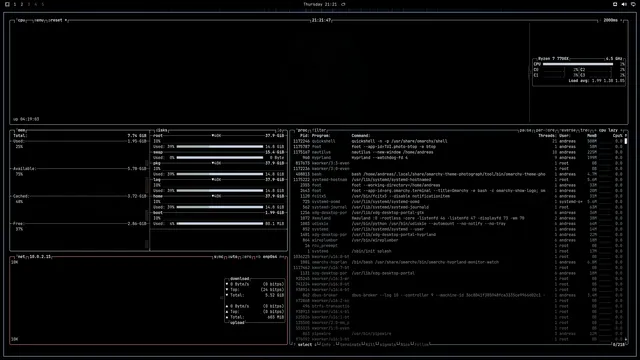Switch to workspace 2 in the top bar

(x=22, y=4)
